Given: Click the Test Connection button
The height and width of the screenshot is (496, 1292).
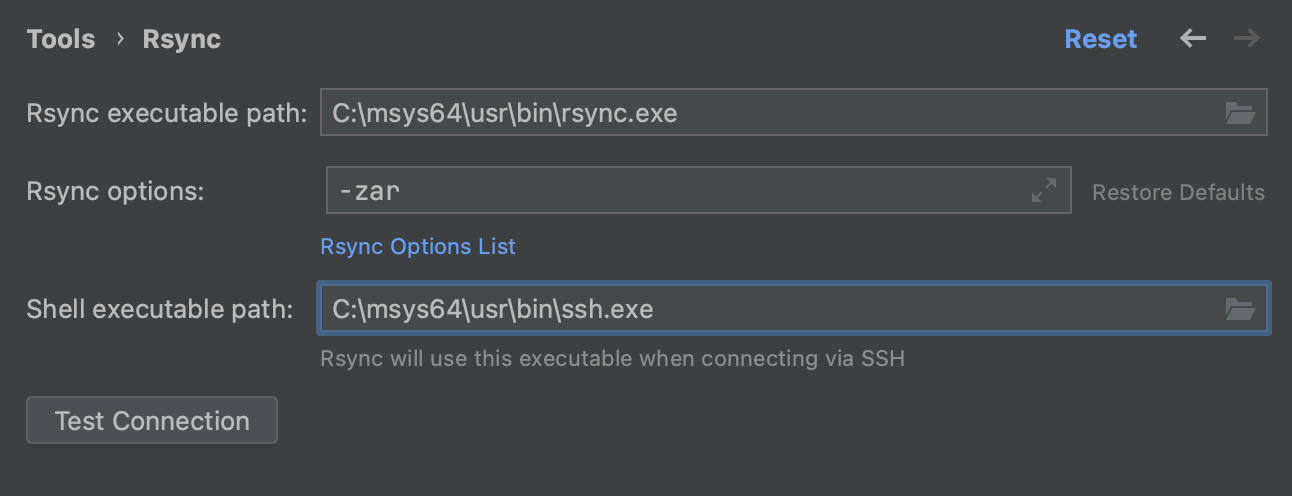Looking at the screenshot, I should point(152,421).
